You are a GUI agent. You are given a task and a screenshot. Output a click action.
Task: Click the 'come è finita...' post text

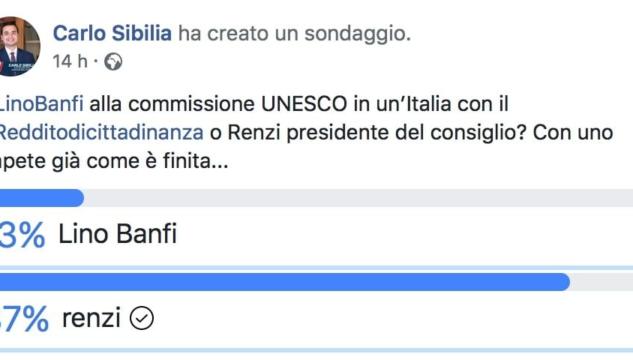157,161
